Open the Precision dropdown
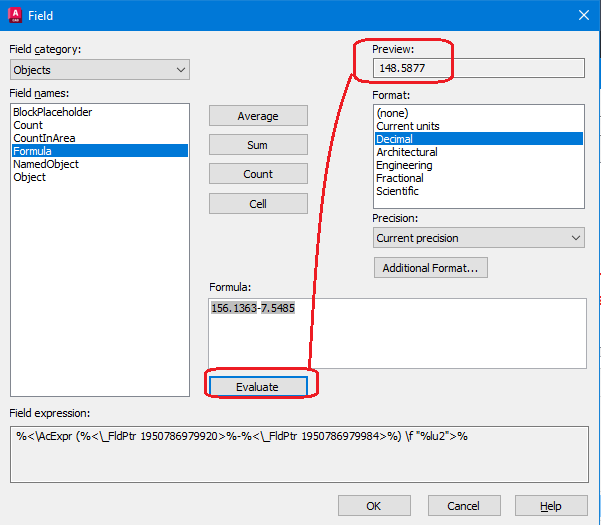This screenshot has width=601, height=525. (x=479, y=238)
